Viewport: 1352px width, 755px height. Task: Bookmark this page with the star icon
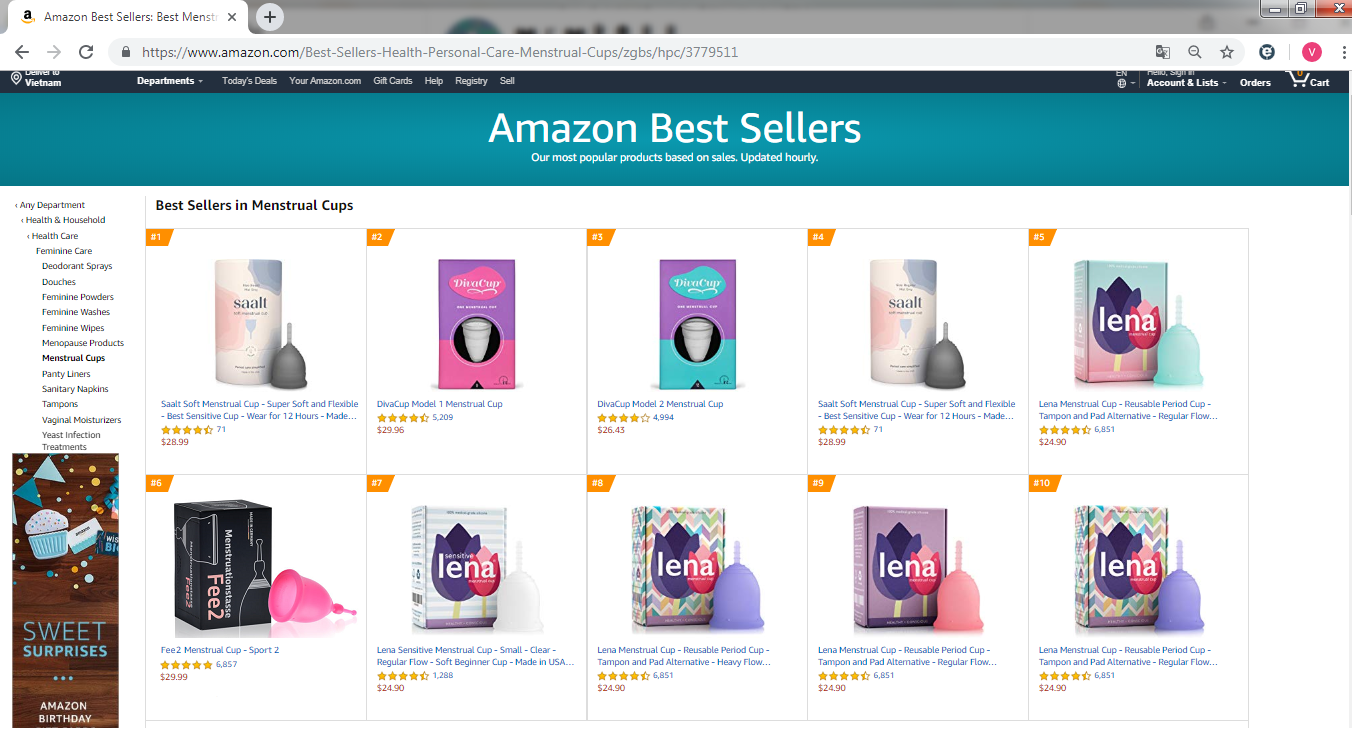(x=1227, y=52)
